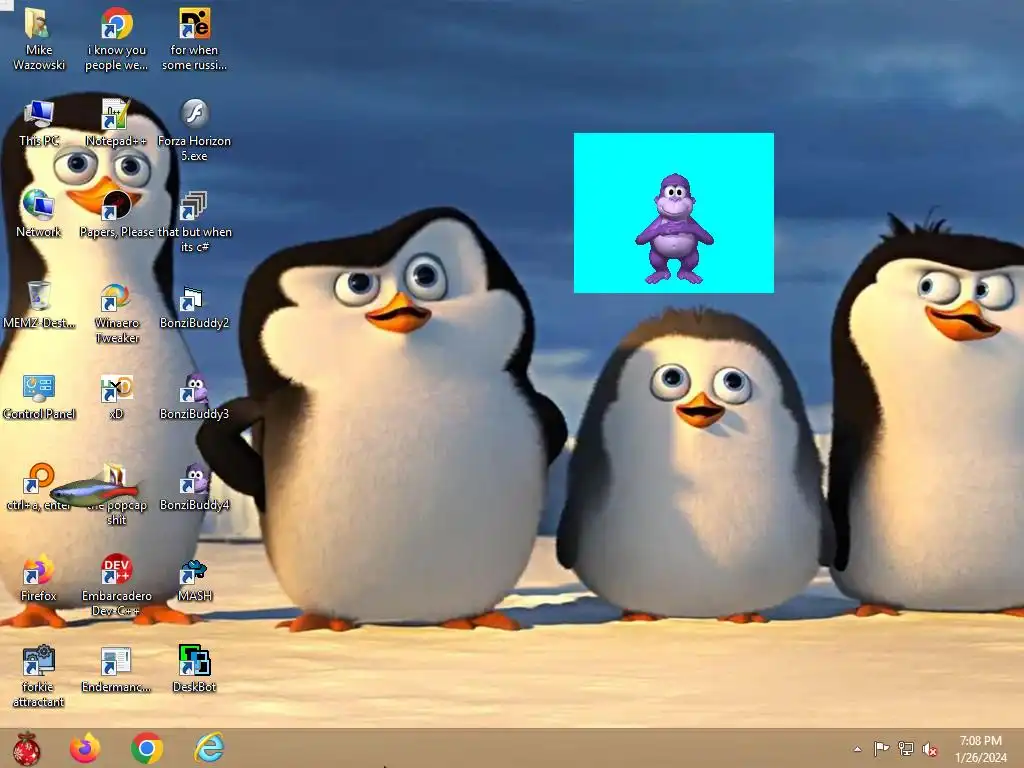Select the Network desktop icon
Screen dimensions: 1024x768
tap(38, 205)
